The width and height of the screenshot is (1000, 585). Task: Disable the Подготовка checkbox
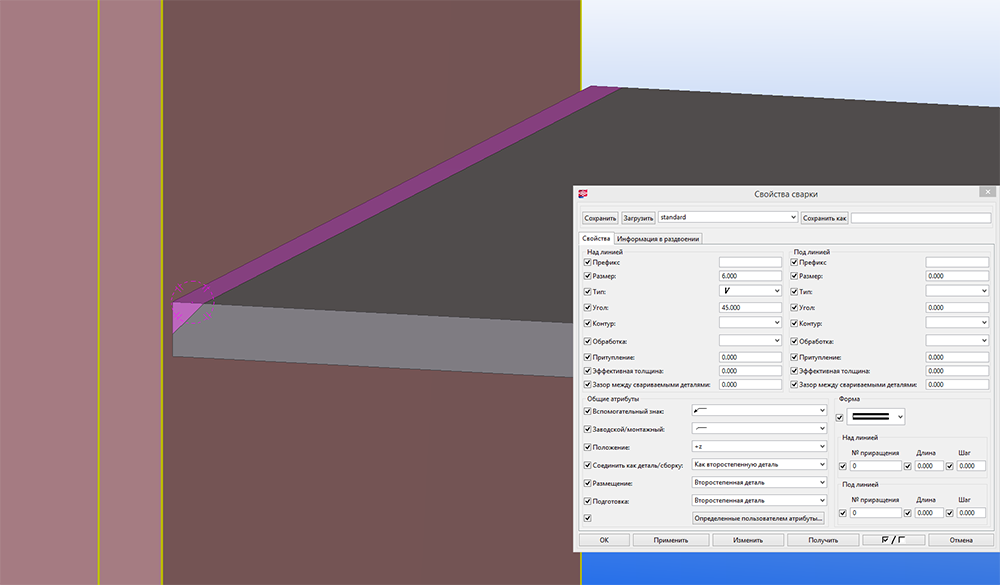pos(588,501)
